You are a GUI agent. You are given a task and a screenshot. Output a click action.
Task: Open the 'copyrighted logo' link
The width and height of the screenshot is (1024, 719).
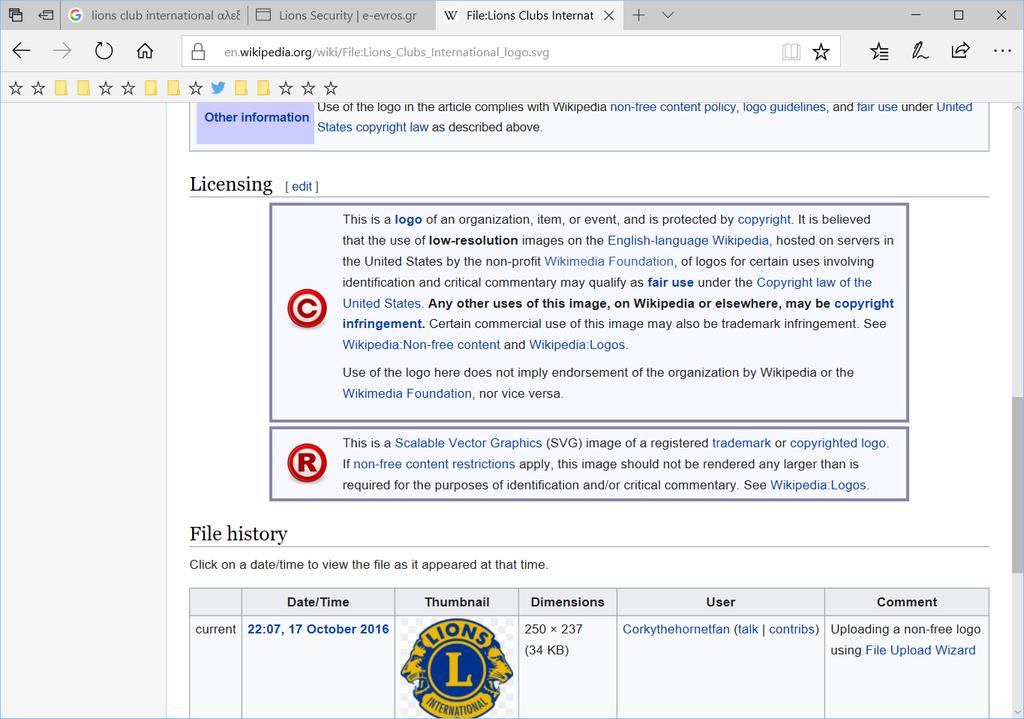coord(838,443)
